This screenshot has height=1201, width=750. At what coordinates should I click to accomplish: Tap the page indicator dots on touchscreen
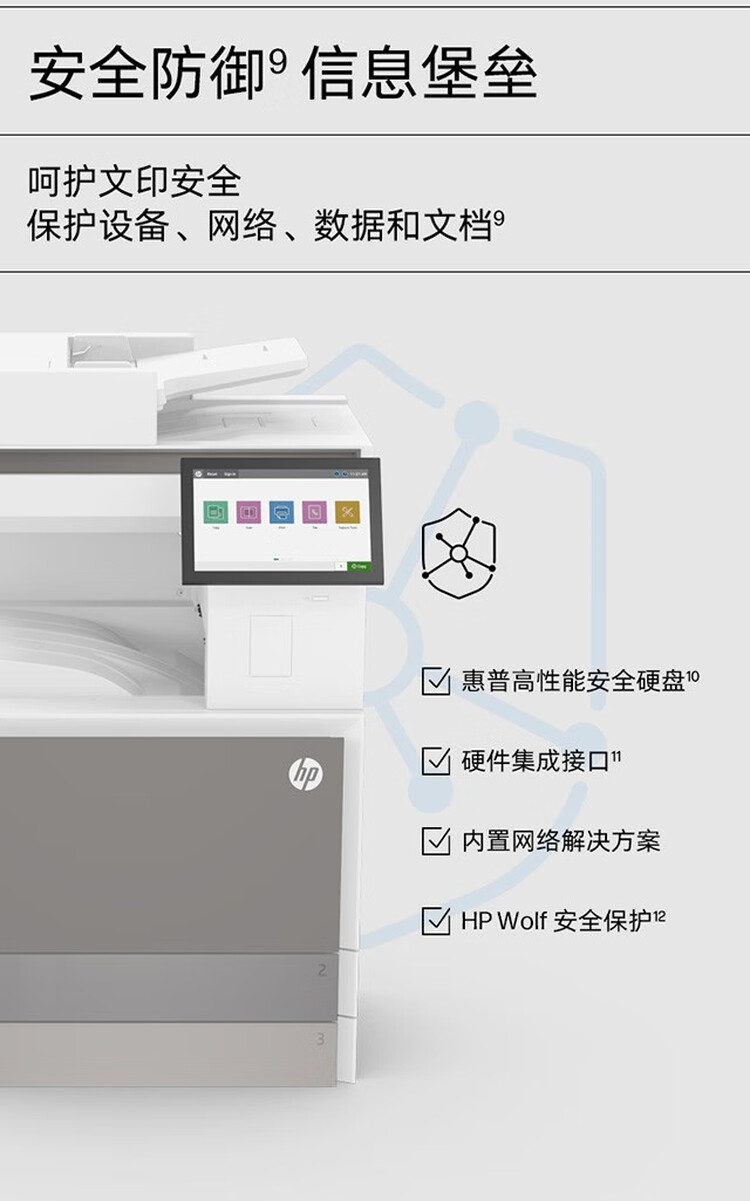click(282, 559)
